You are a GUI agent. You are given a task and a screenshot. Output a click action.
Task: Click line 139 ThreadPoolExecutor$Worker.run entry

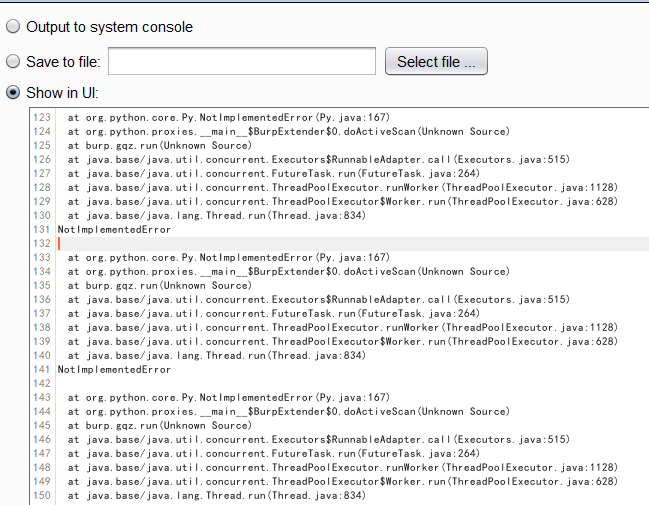coord(343,341)
